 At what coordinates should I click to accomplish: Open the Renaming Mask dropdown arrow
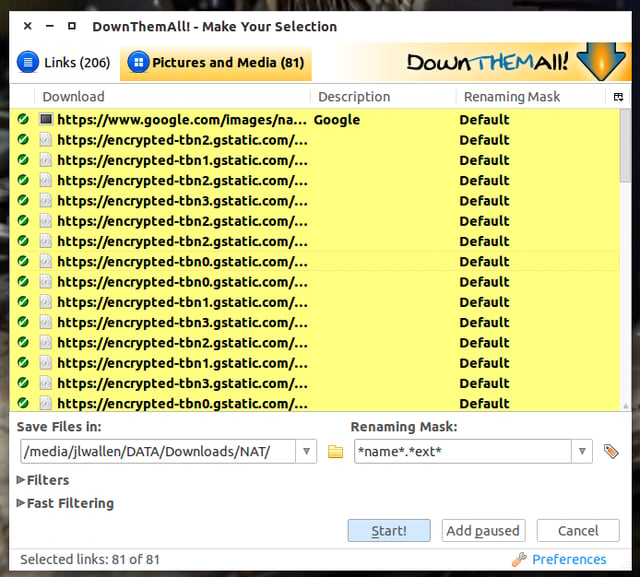click(x=582, y=451)
